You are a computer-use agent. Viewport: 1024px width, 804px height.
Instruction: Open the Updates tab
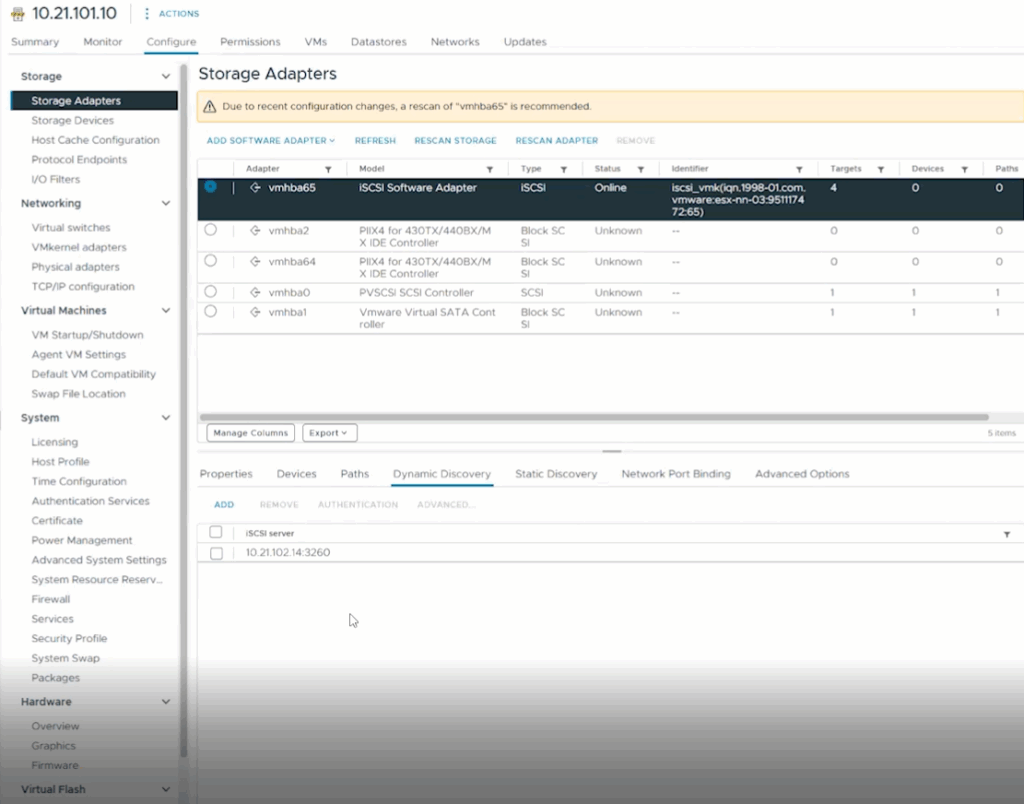click(x=525, y=42)
